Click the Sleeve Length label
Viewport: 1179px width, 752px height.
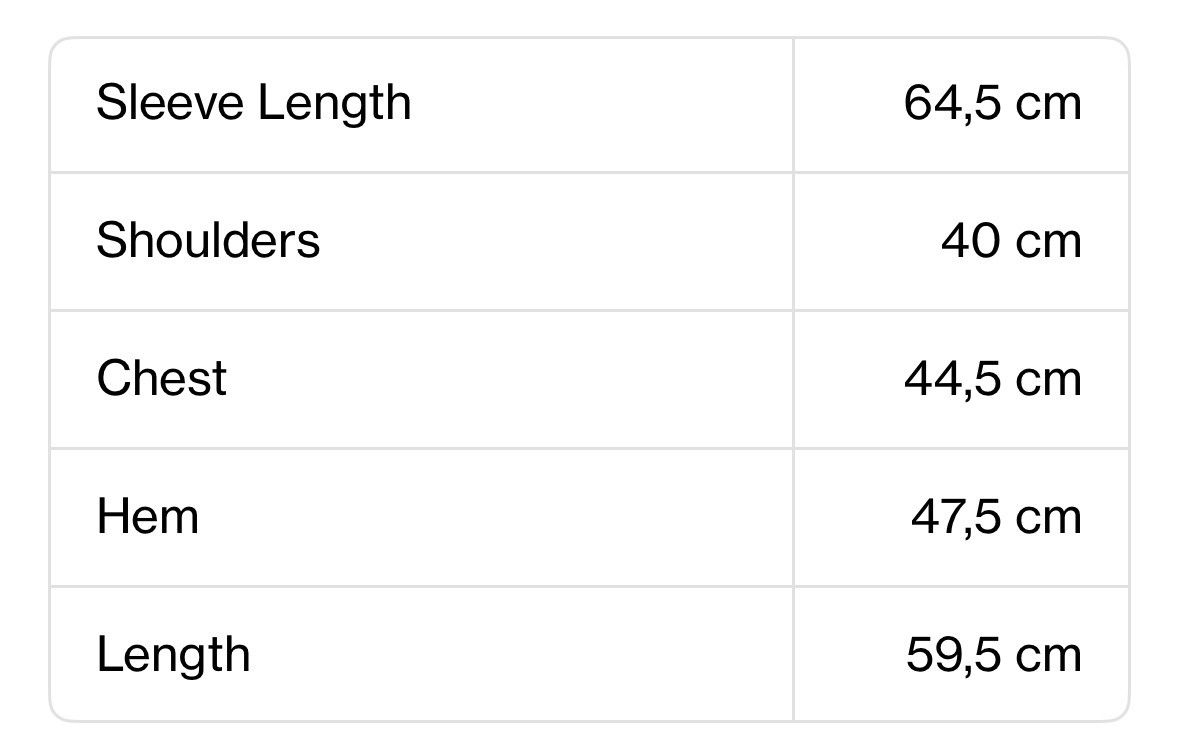pyautogui.click(x=254, y=104)
